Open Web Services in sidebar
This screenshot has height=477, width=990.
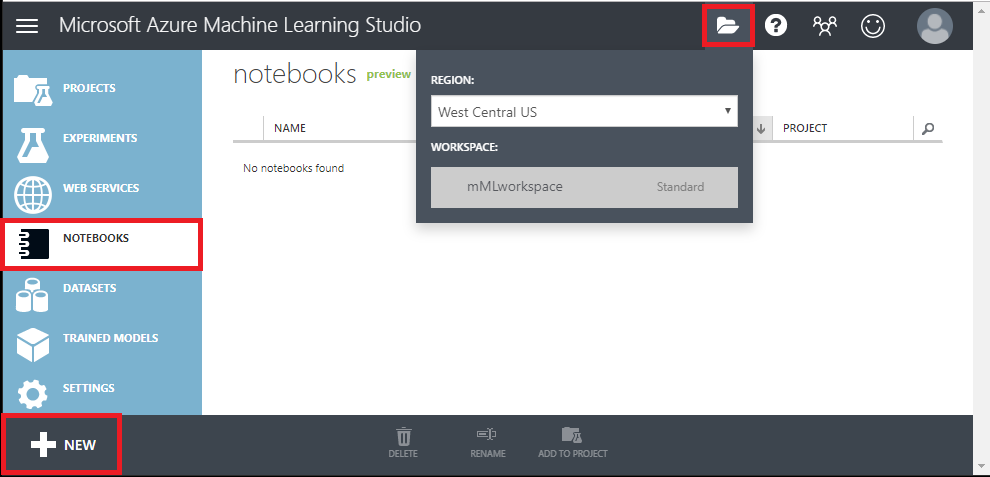pyautogui.click(x=100, y=188)
